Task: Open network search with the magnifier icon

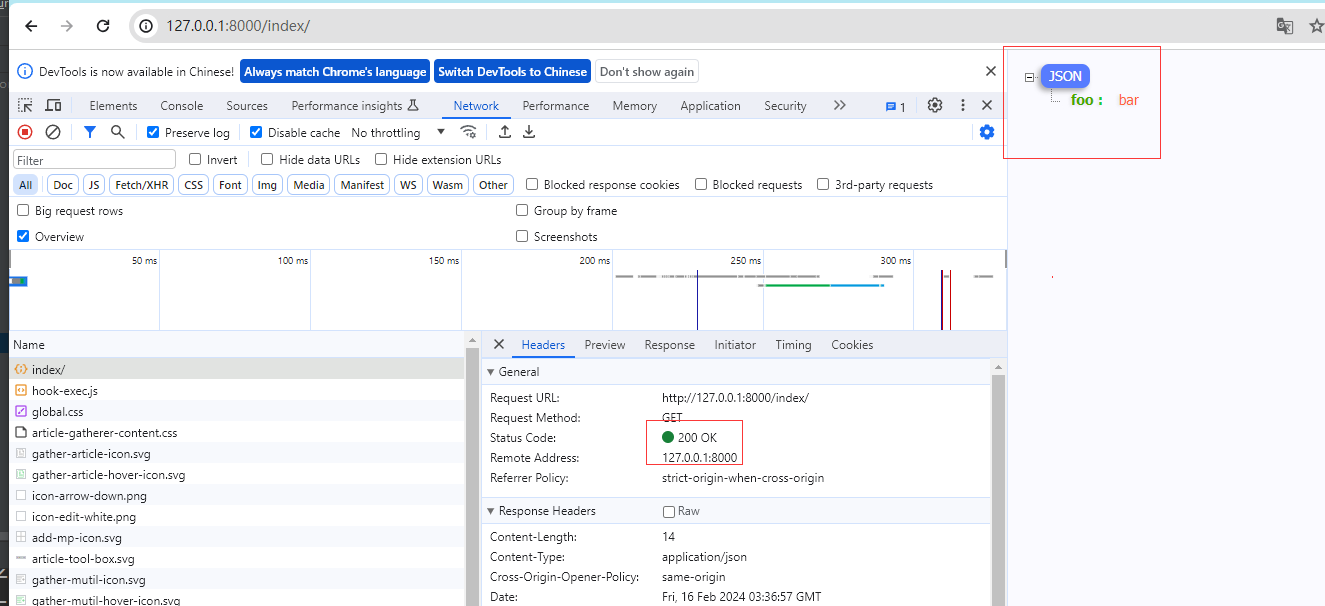Action: click(118, 132)
